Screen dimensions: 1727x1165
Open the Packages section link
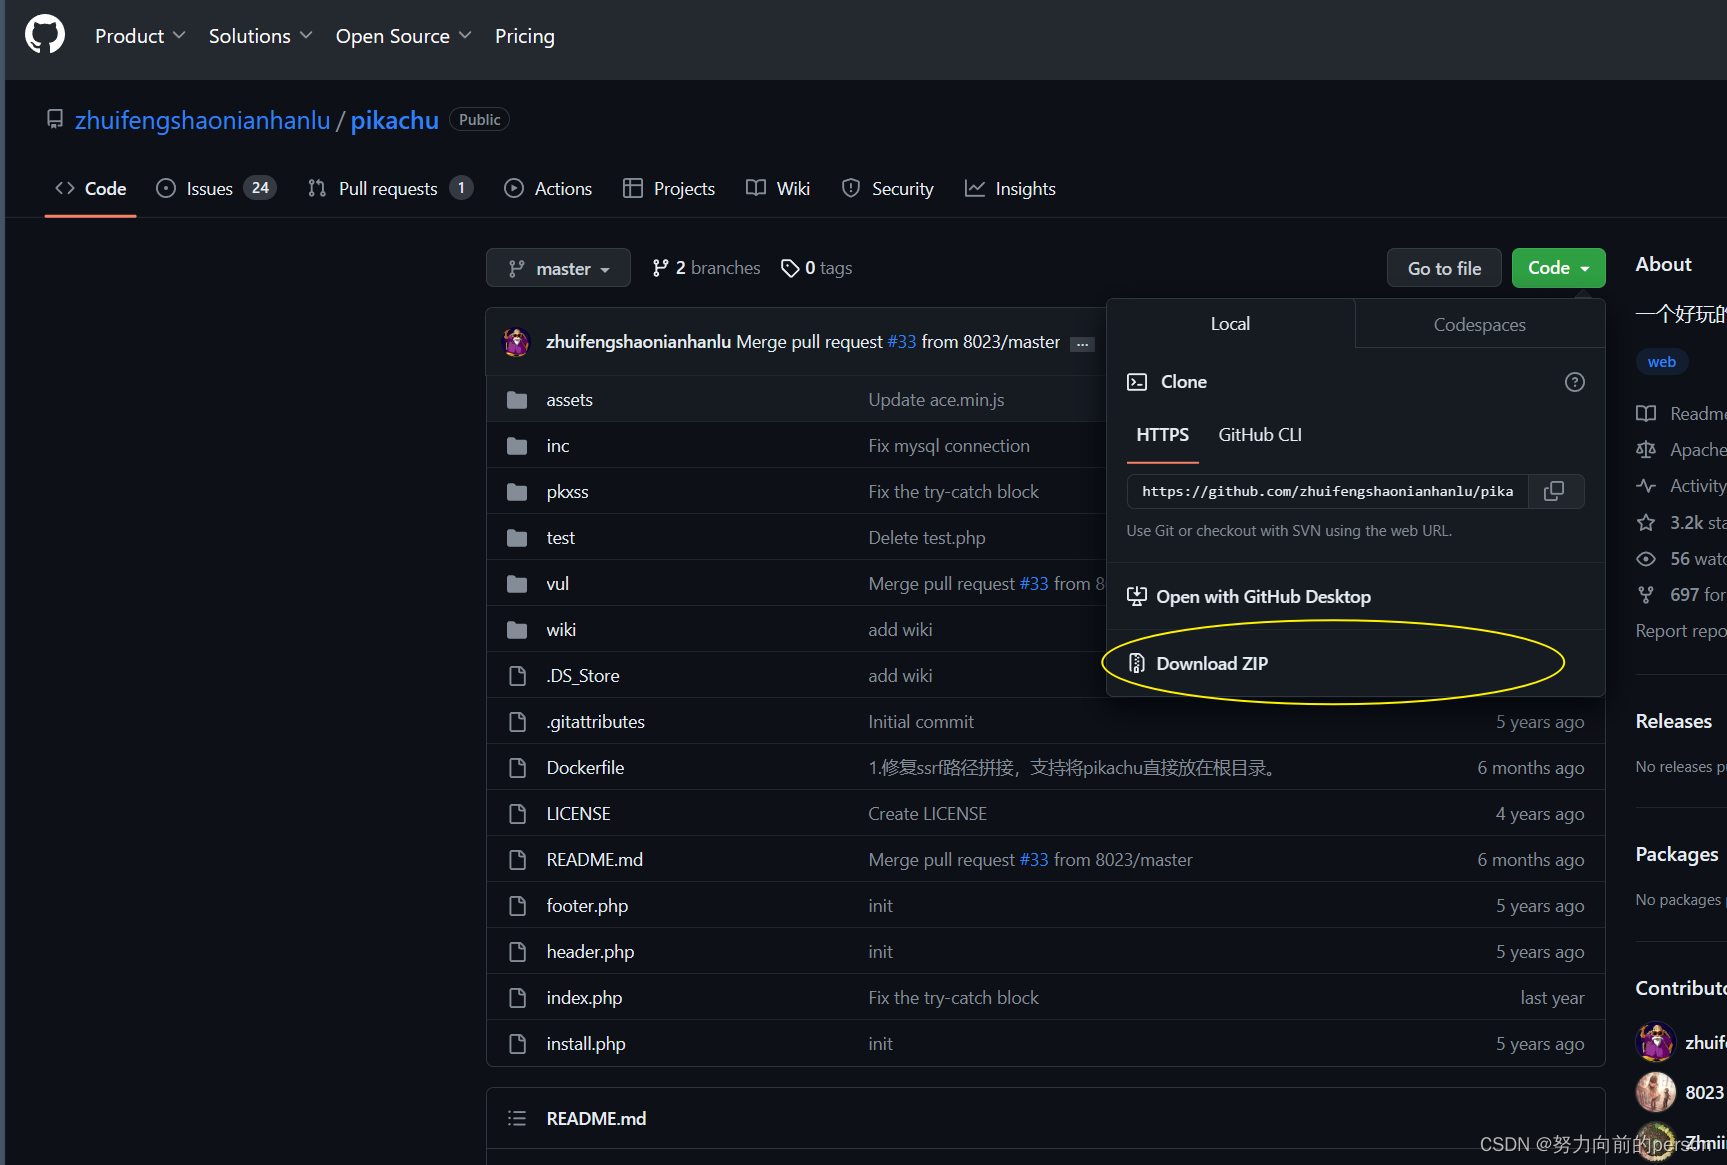pyautogui.click(x=1677, y=854)
